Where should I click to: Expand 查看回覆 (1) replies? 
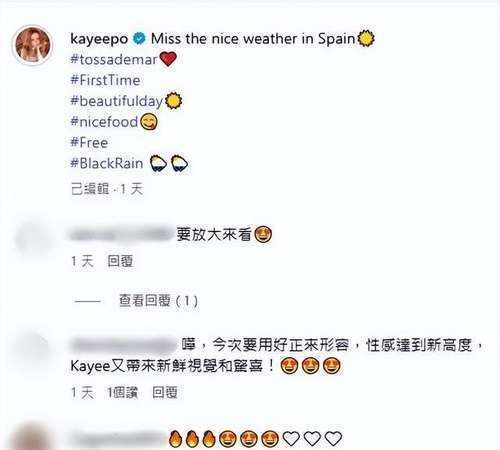point(158,301)
